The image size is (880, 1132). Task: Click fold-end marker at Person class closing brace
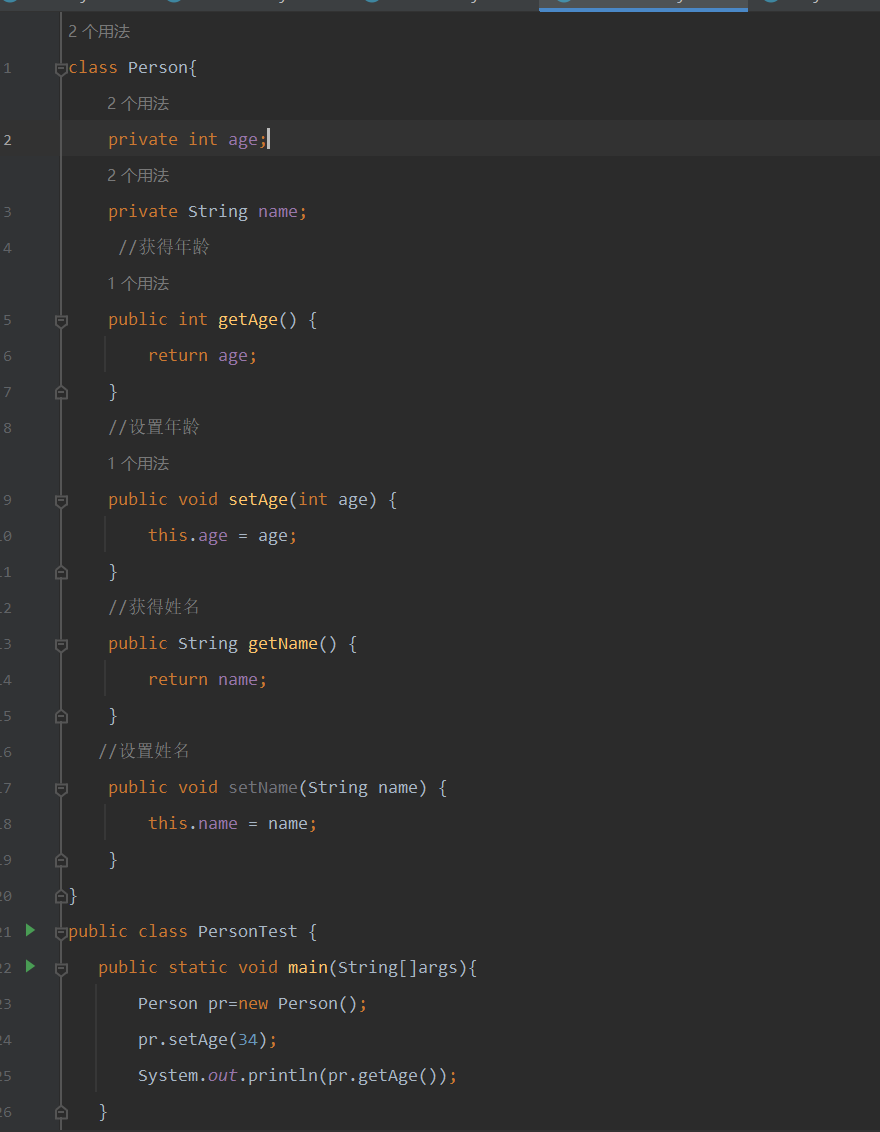pos(61,897)
